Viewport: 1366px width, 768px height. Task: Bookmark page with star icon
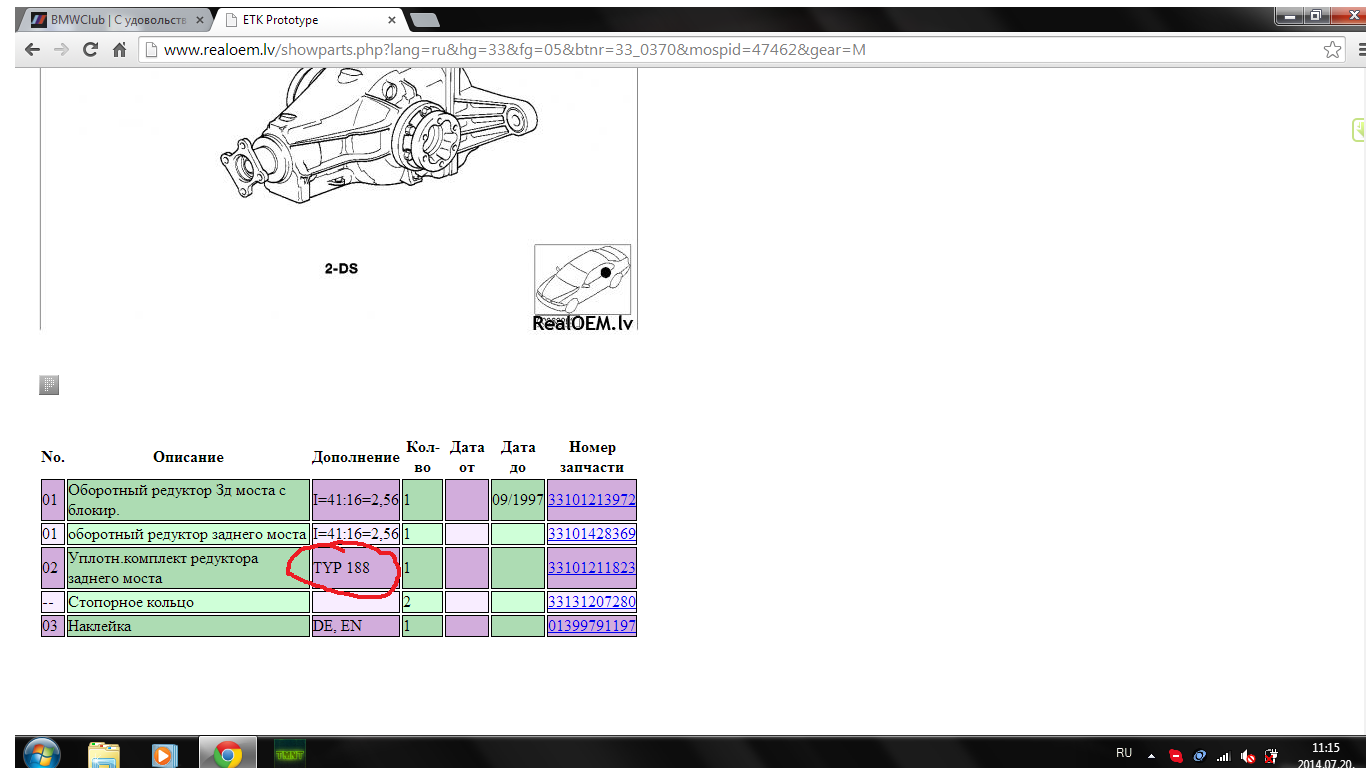pyautogui.click(x=1332, y=50)
